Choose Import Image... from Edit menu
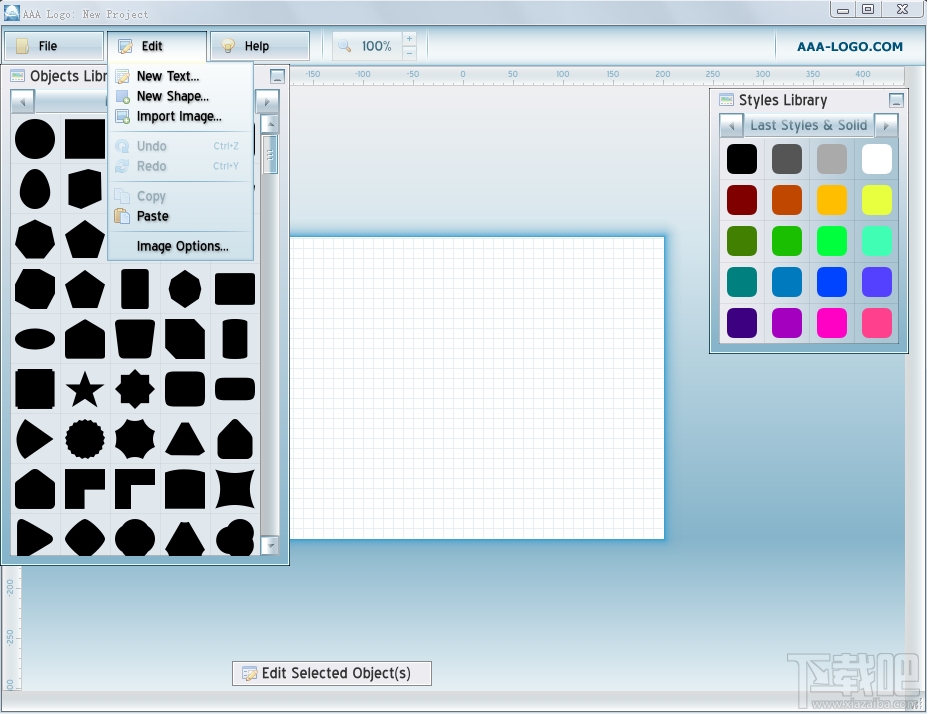The height and width of the screenshot is (714, 927). pyautogui.click(x=180, y=116)
